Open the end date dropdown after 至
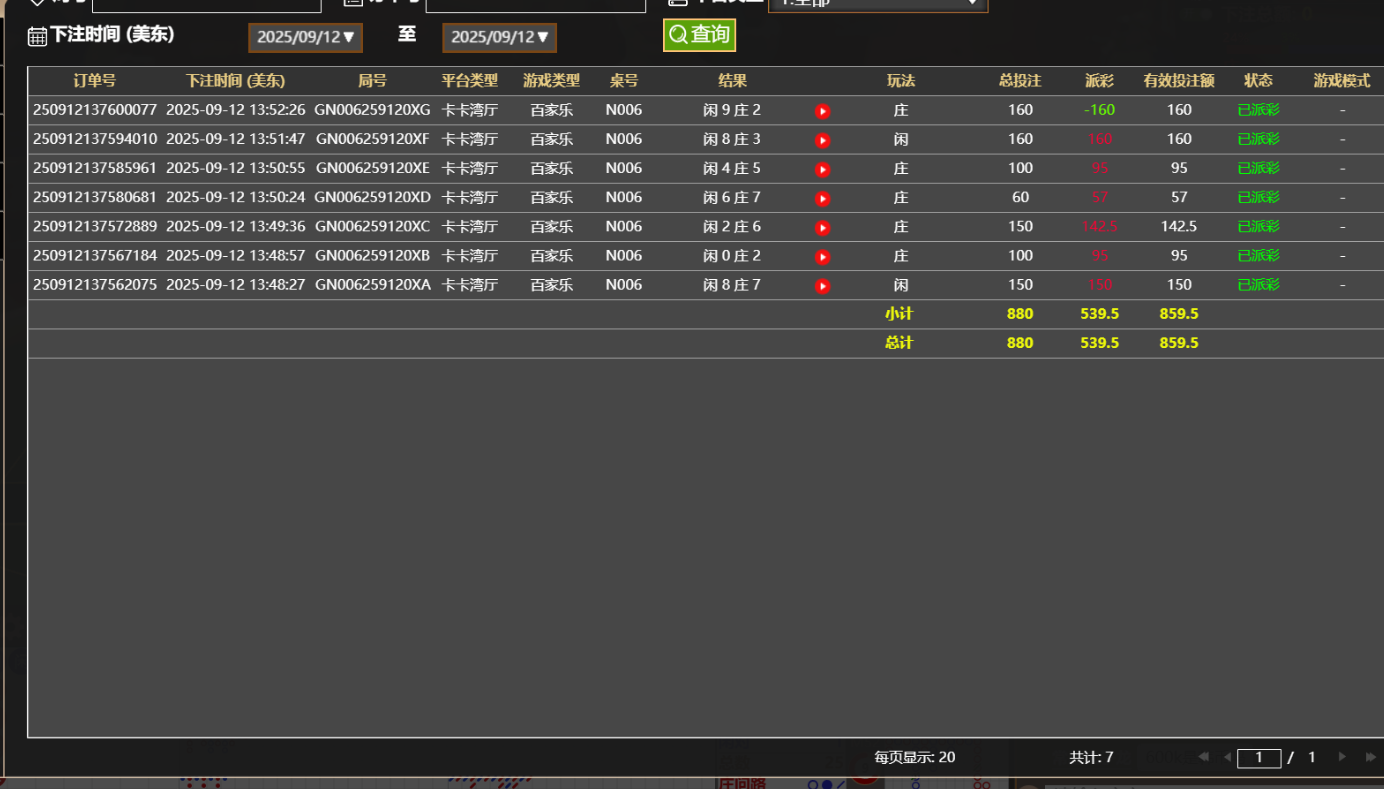The width and height of the screenshot is (1384, 789). point(499,37)
